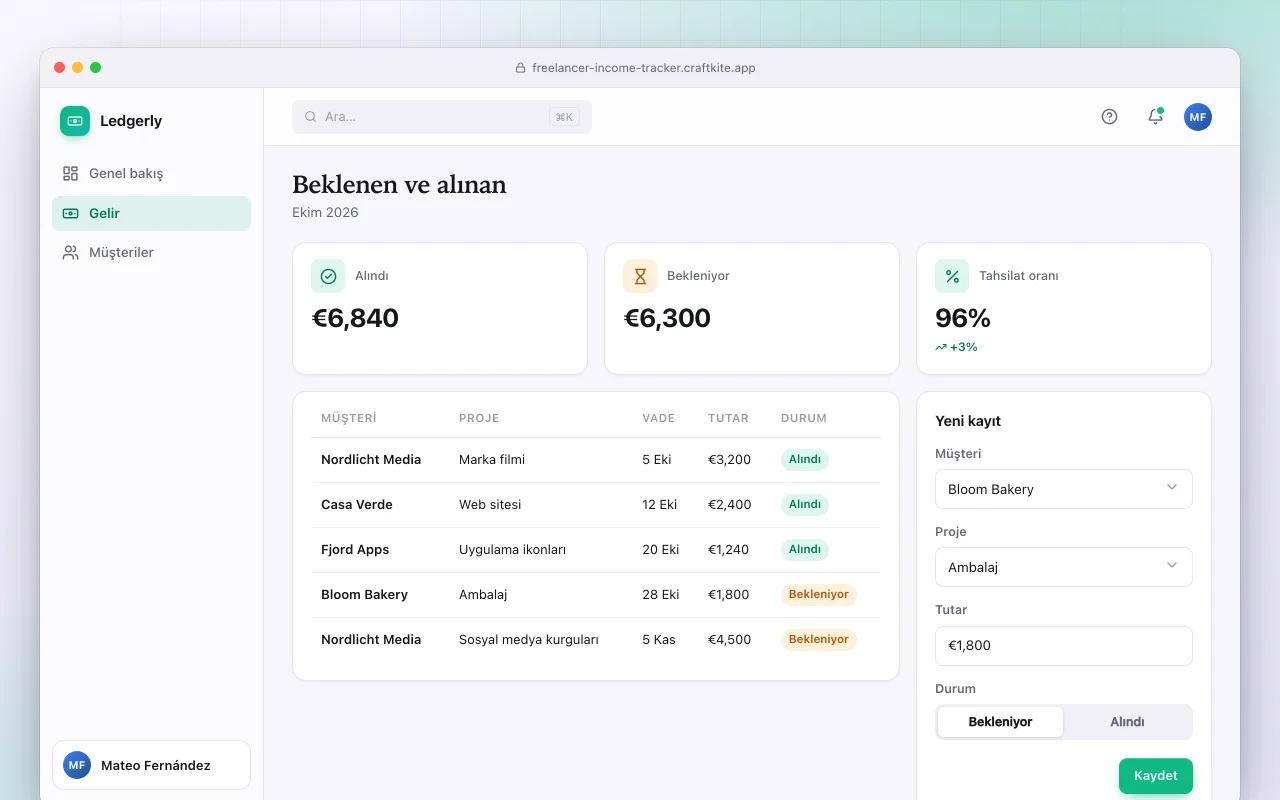
Task: Click the percent Tahsilat oranı icon
Action: (952, 276)
